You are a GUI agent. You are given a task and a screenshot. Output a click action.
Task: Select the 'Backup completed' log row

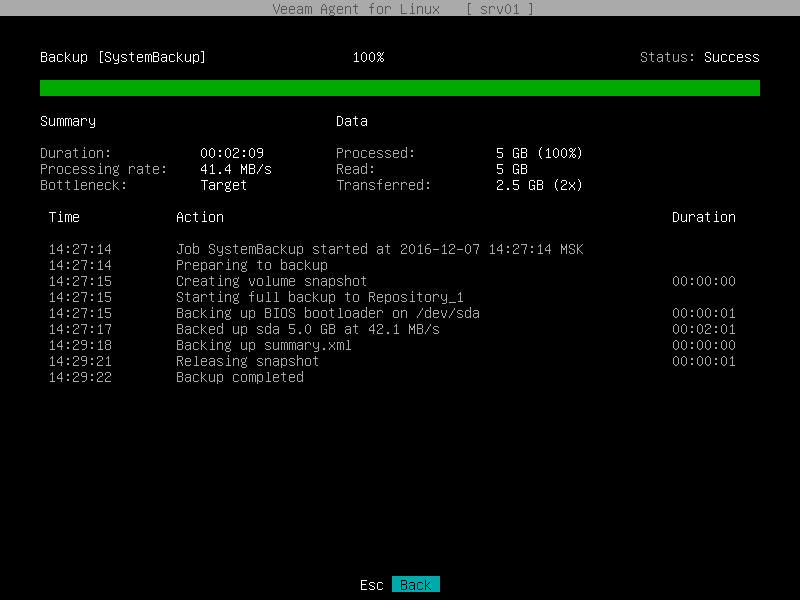[392, 377]
